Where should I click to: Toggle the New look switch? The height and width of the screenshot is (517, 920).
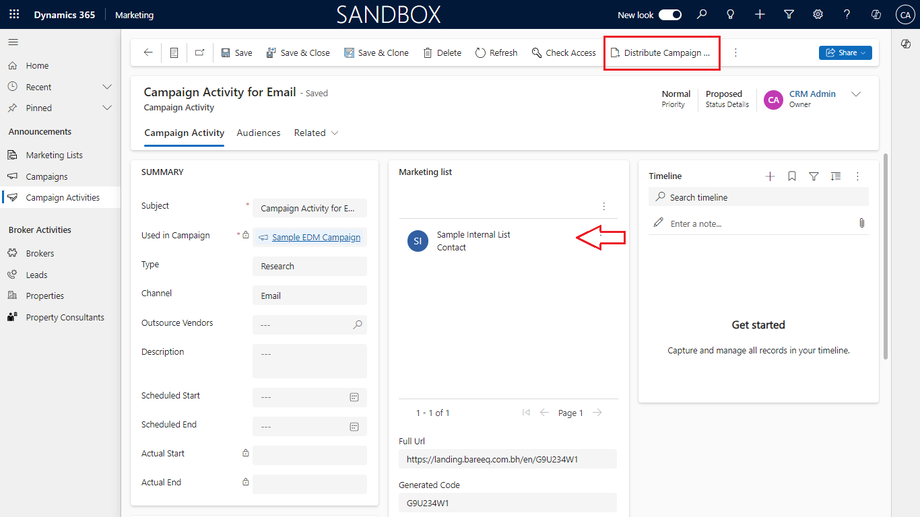[669, 15]
